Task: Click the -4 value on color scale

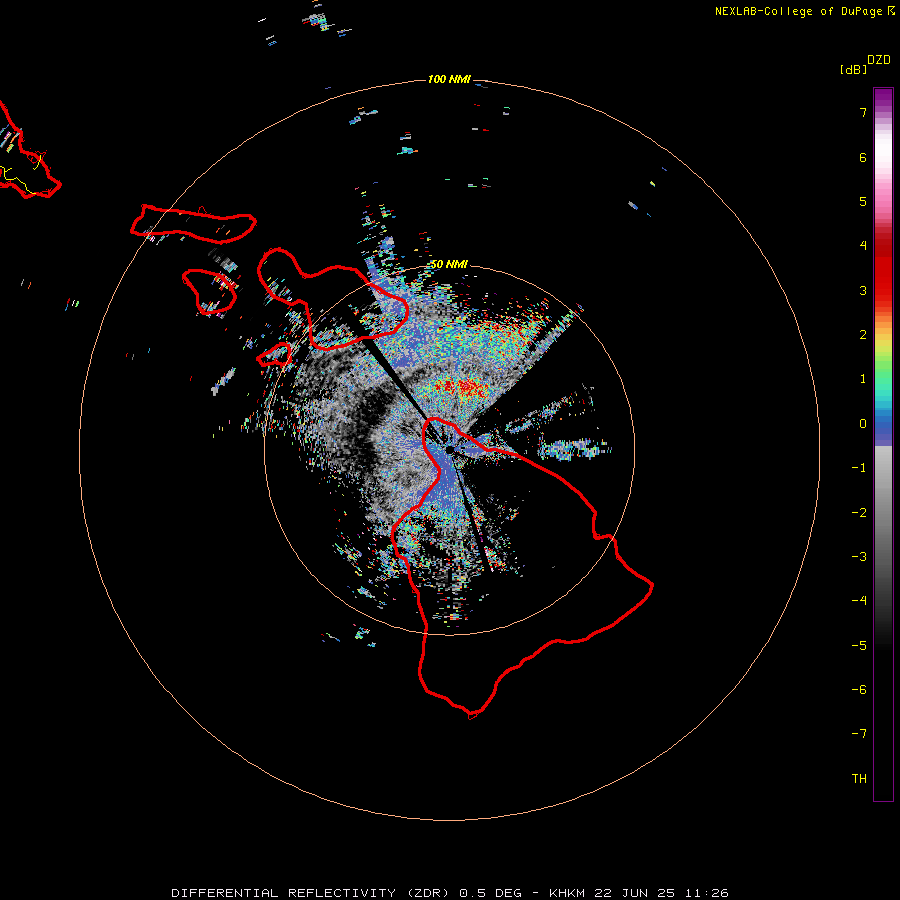Action: click(x=859, y=601)
